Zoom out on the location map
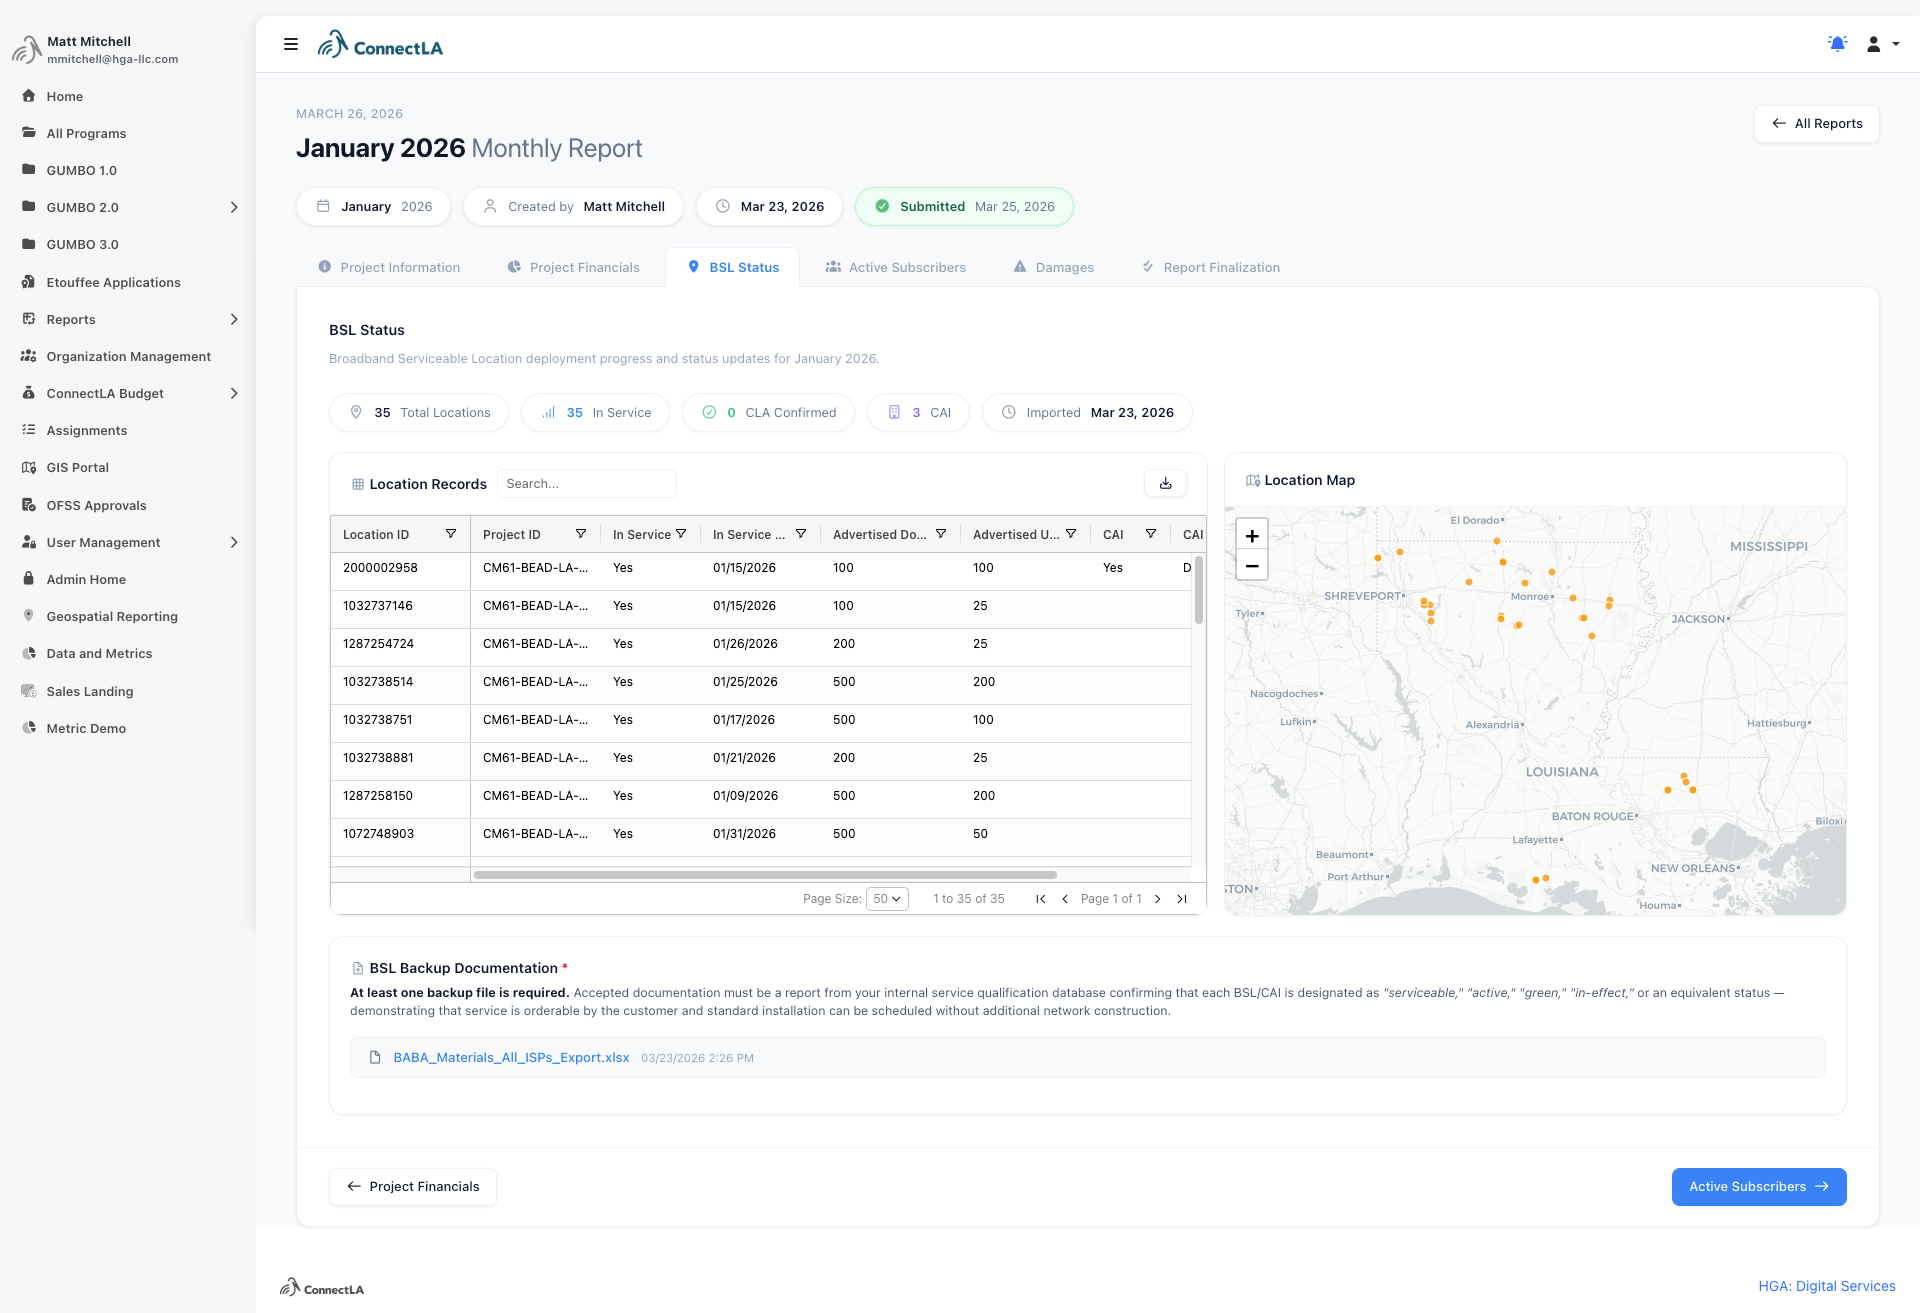Image resolution: width=1920 pixels, height=1313 pixels. pos(1252,565)
